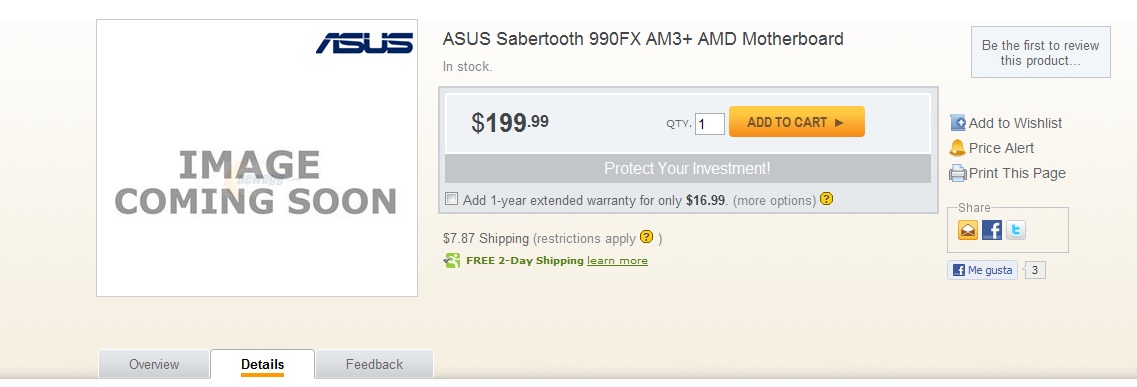The height and width of the screenshot is (387, 1137).
Task: Click the Price Alert bell icon
Action: point(957,148)
